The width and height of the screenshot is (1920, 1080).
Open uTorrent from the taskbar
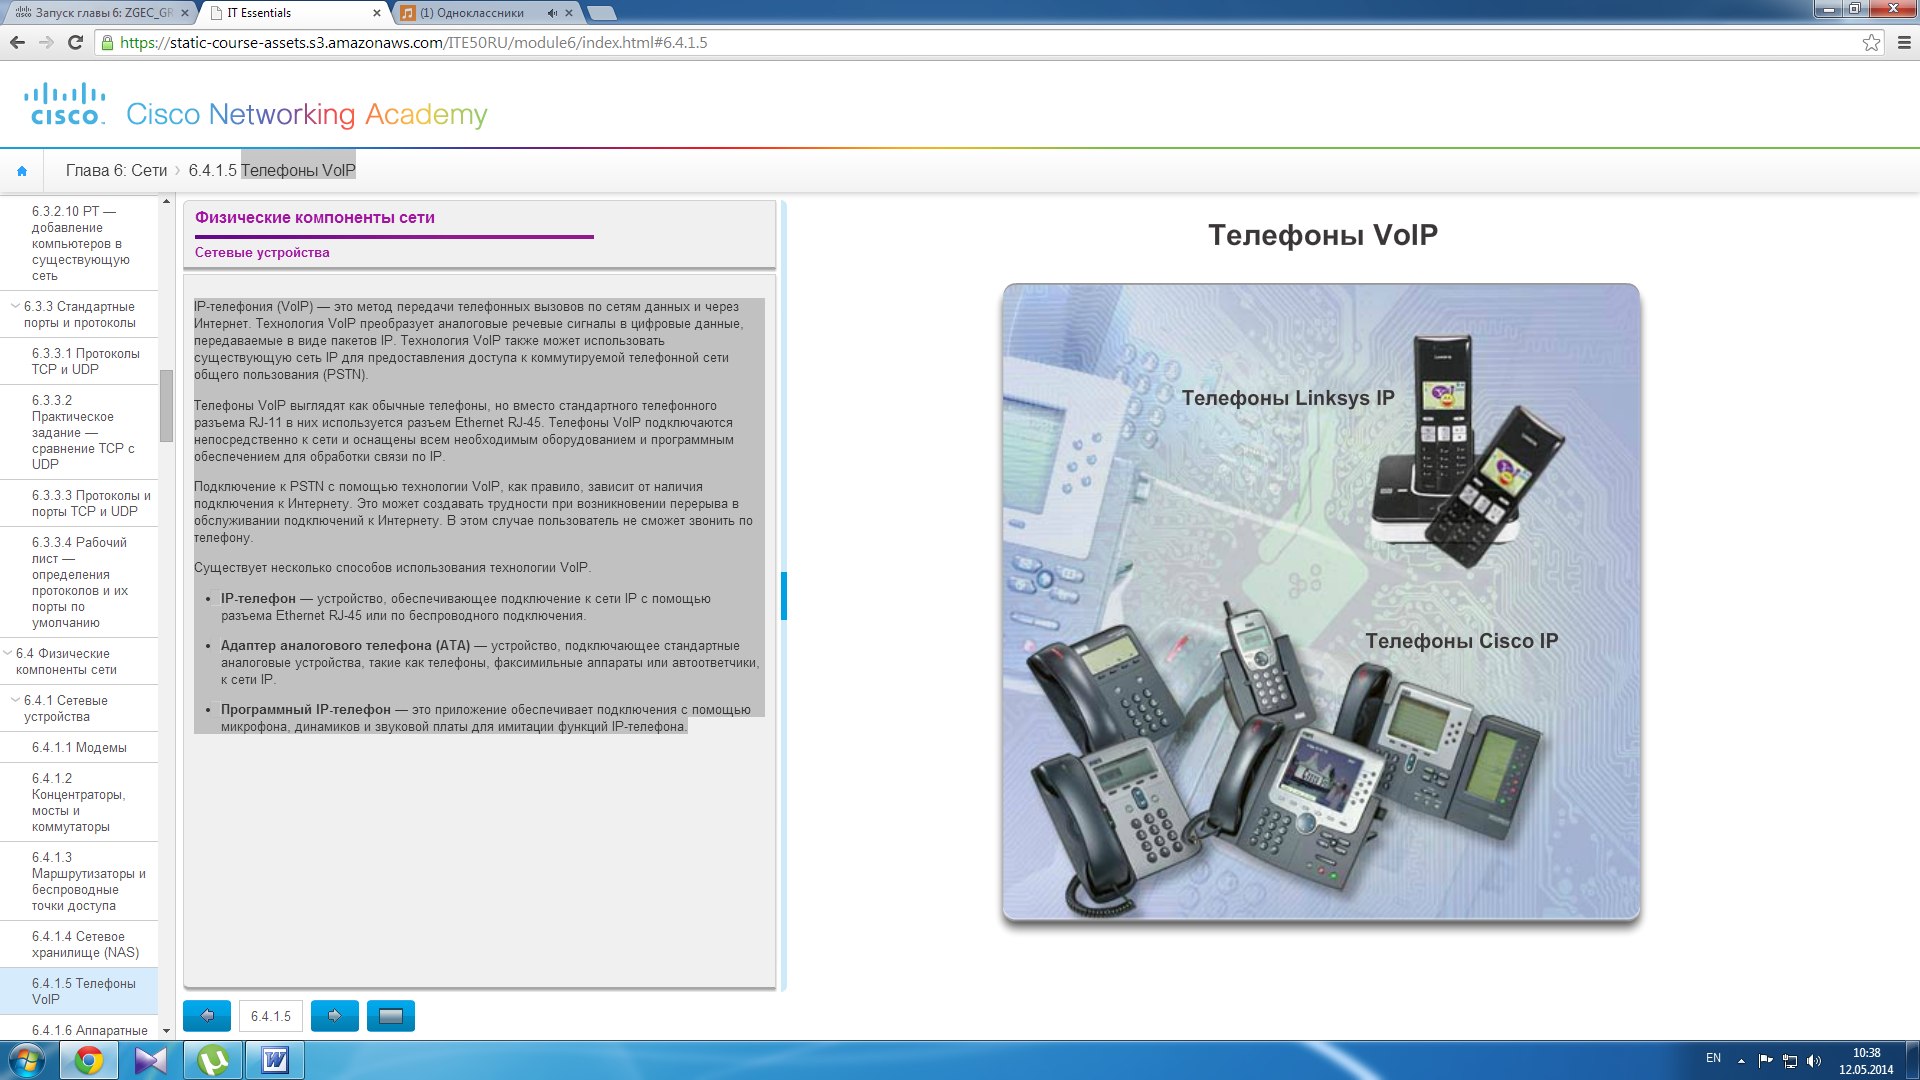213,1060
